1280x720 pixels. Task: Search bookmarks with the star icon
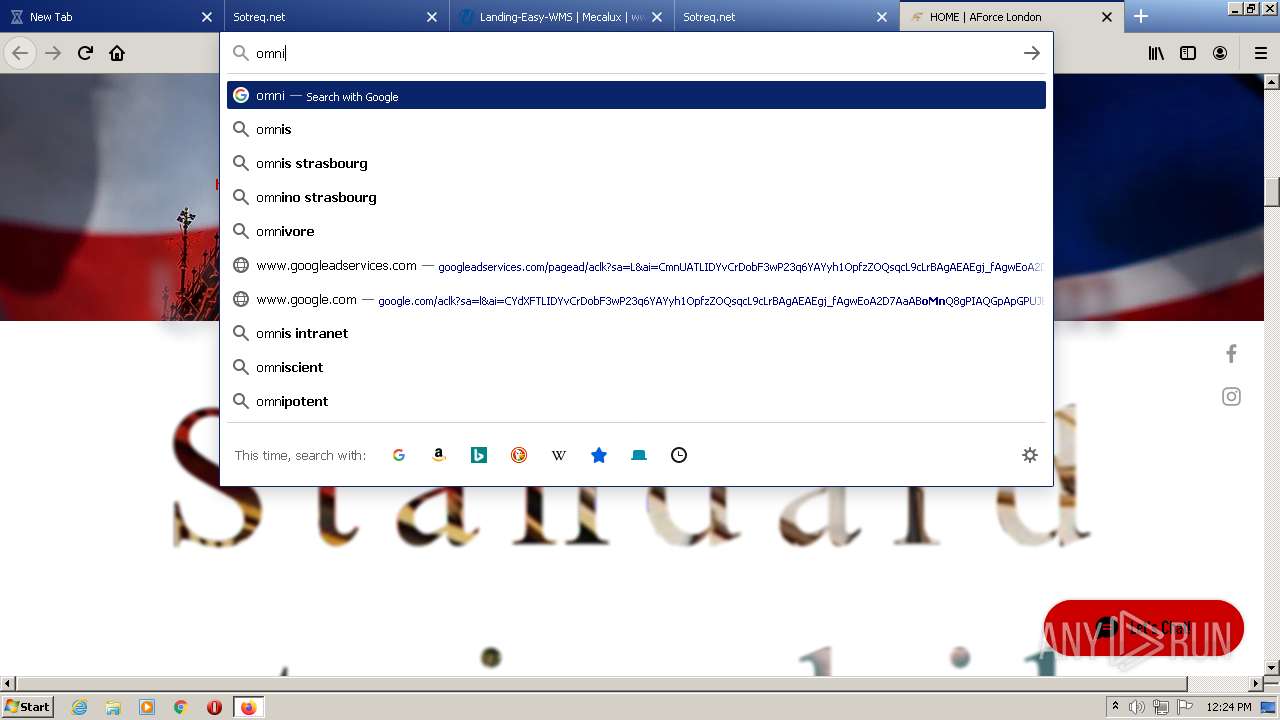tap(599, 455)
